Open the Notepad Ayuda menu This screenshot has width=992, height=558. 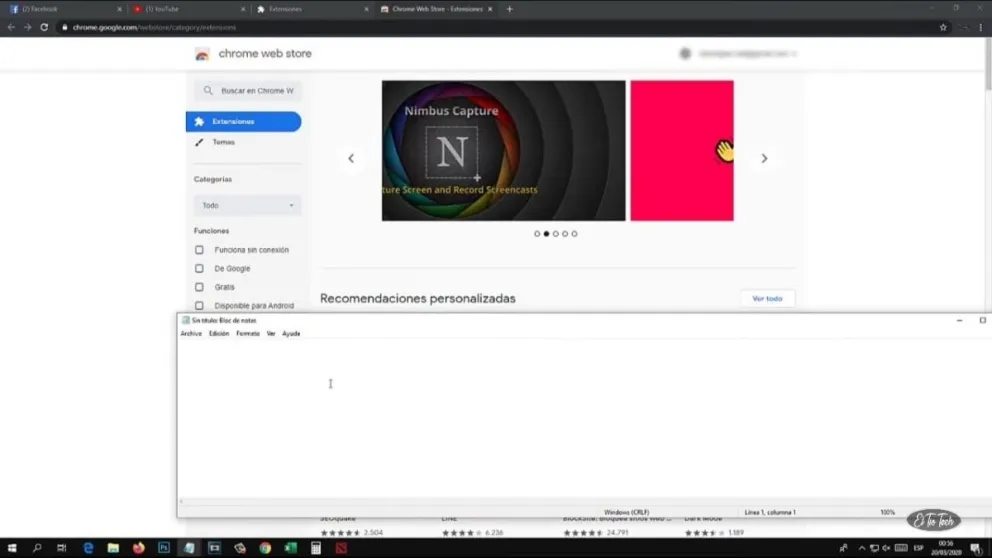[291, 333]
